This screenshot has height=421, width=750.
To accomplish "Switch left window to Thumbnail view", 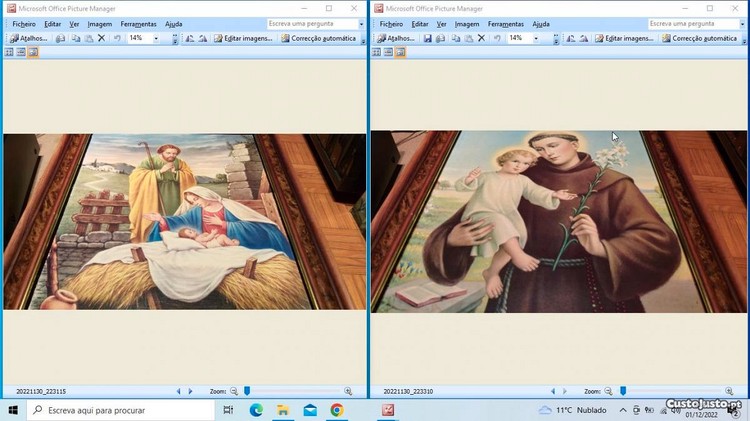I will (x=9, y=52).
